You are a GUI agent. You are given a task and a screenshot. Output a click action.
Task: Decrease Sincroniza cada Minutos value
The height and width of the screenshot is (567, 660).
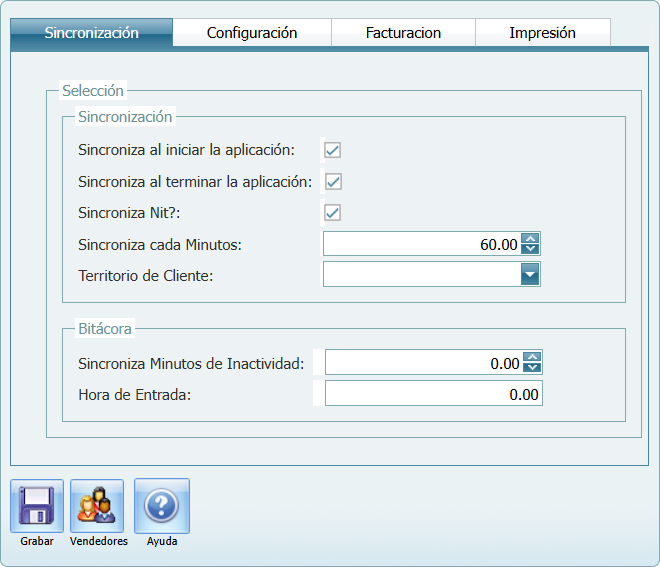point(530,248)
